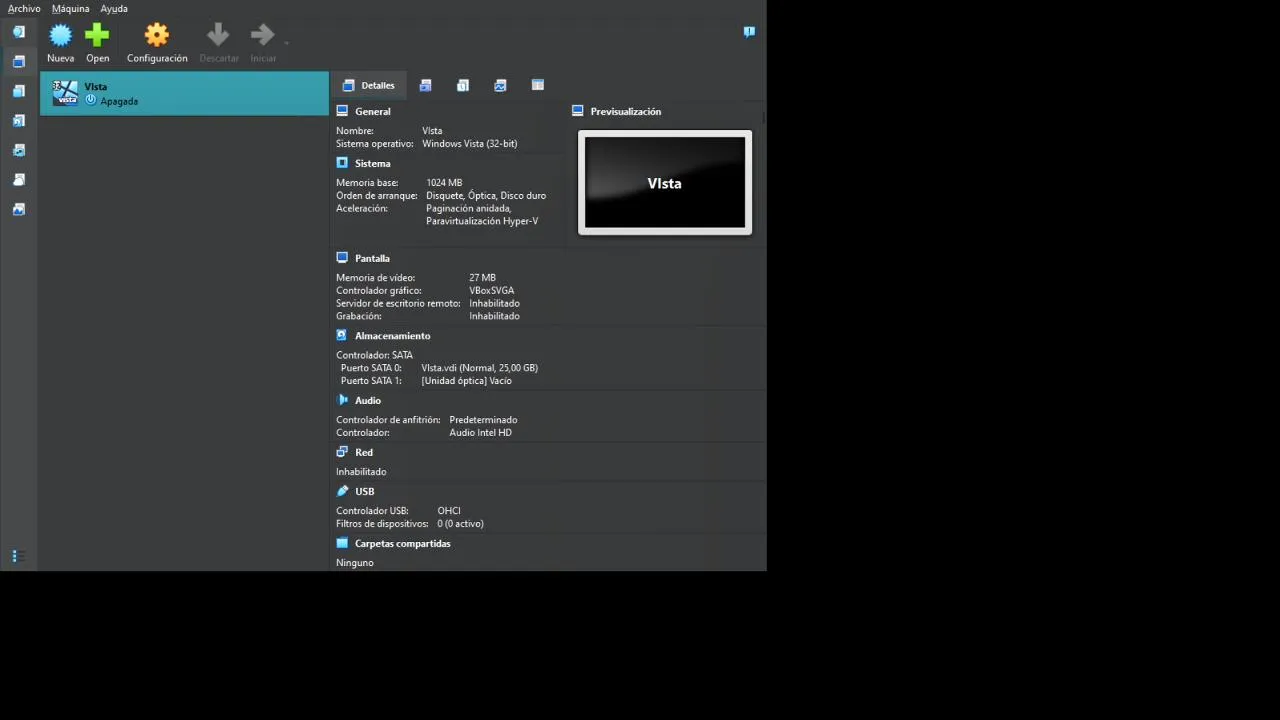Switch to the Detalles tab
This screenshot has height=720, width=1280.
click(x=369, y=85)
